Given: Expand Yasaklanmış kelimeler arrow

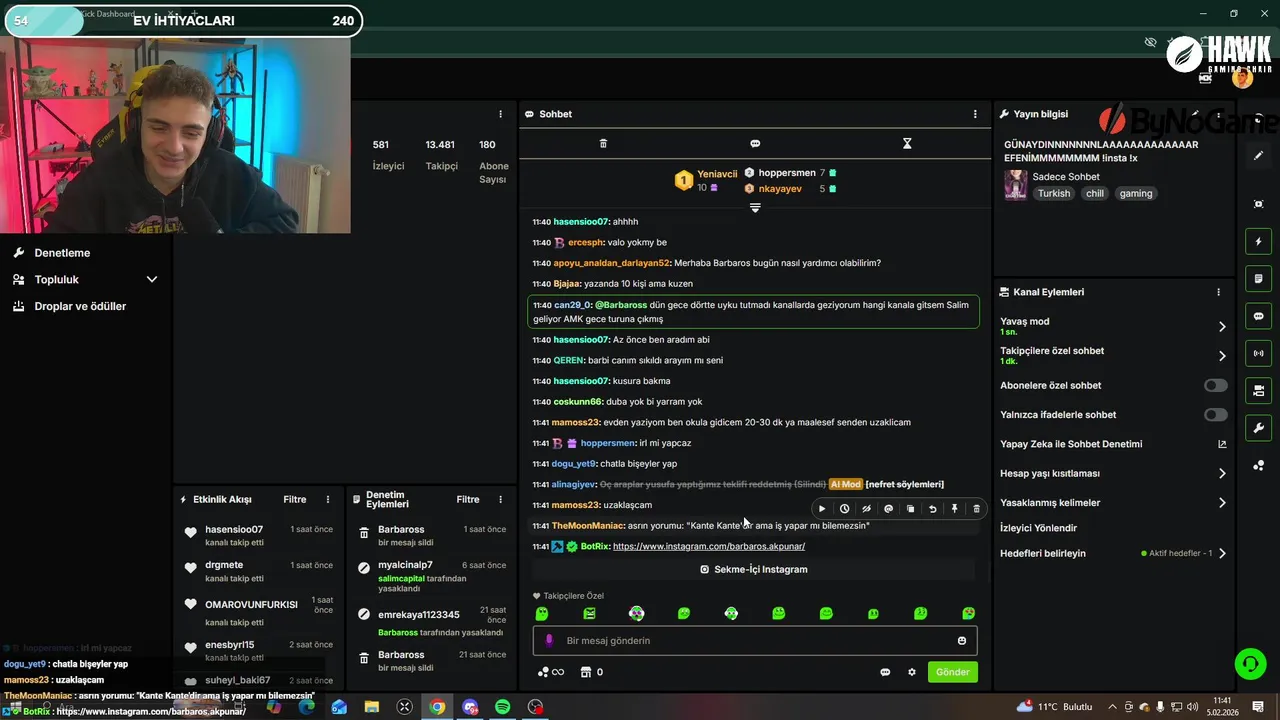Looking at the screenshot, I should tap(1222, 503).
